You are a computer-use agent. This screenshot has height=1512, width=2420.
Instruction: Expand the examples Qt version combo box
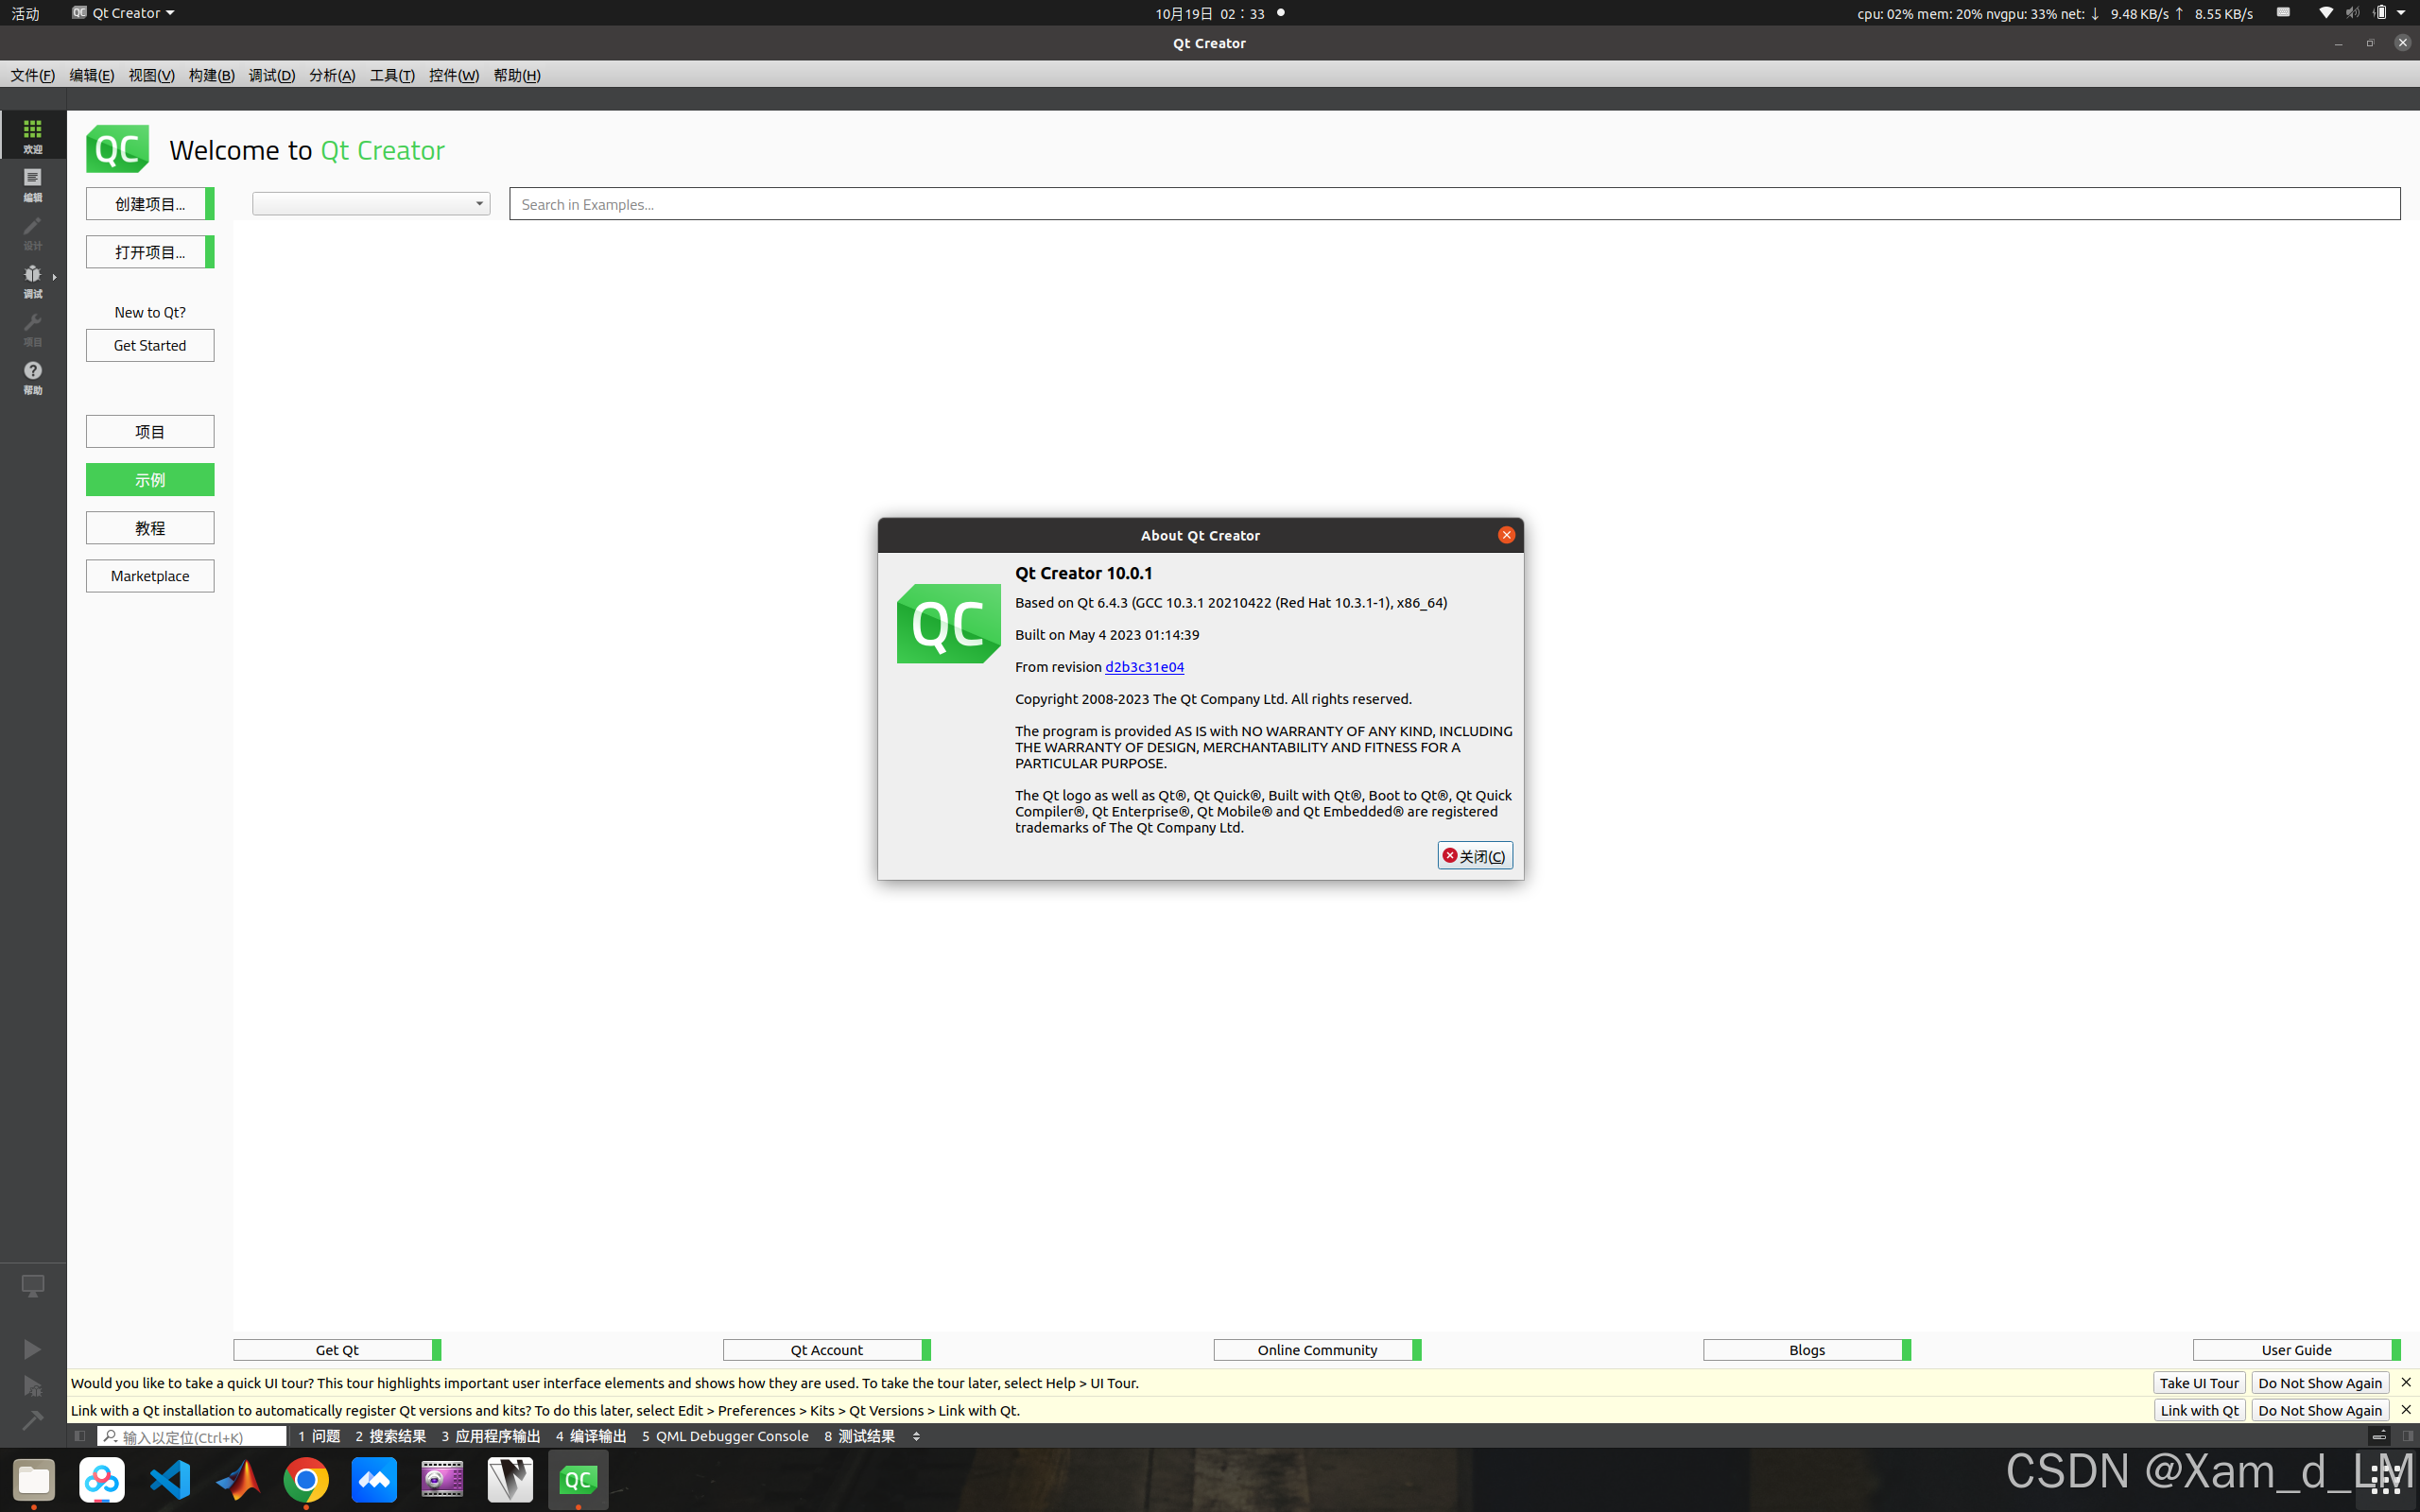point(371,204)
